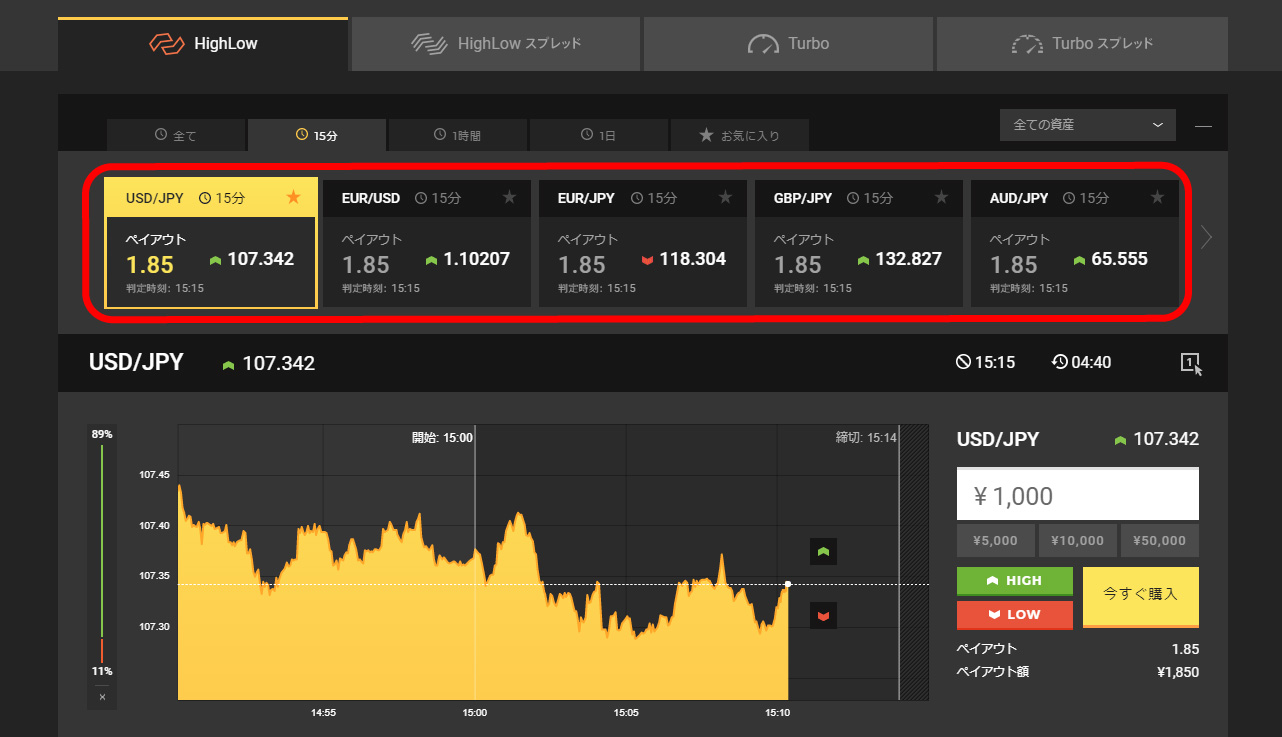Show the next asset cards with the right chevron

coord(1207,237)
